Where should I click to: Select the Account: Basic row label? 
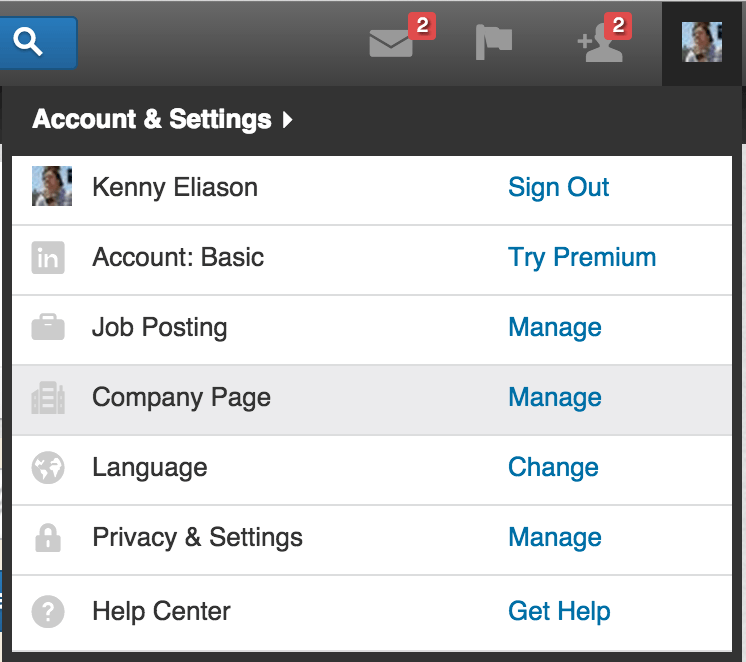178,257
